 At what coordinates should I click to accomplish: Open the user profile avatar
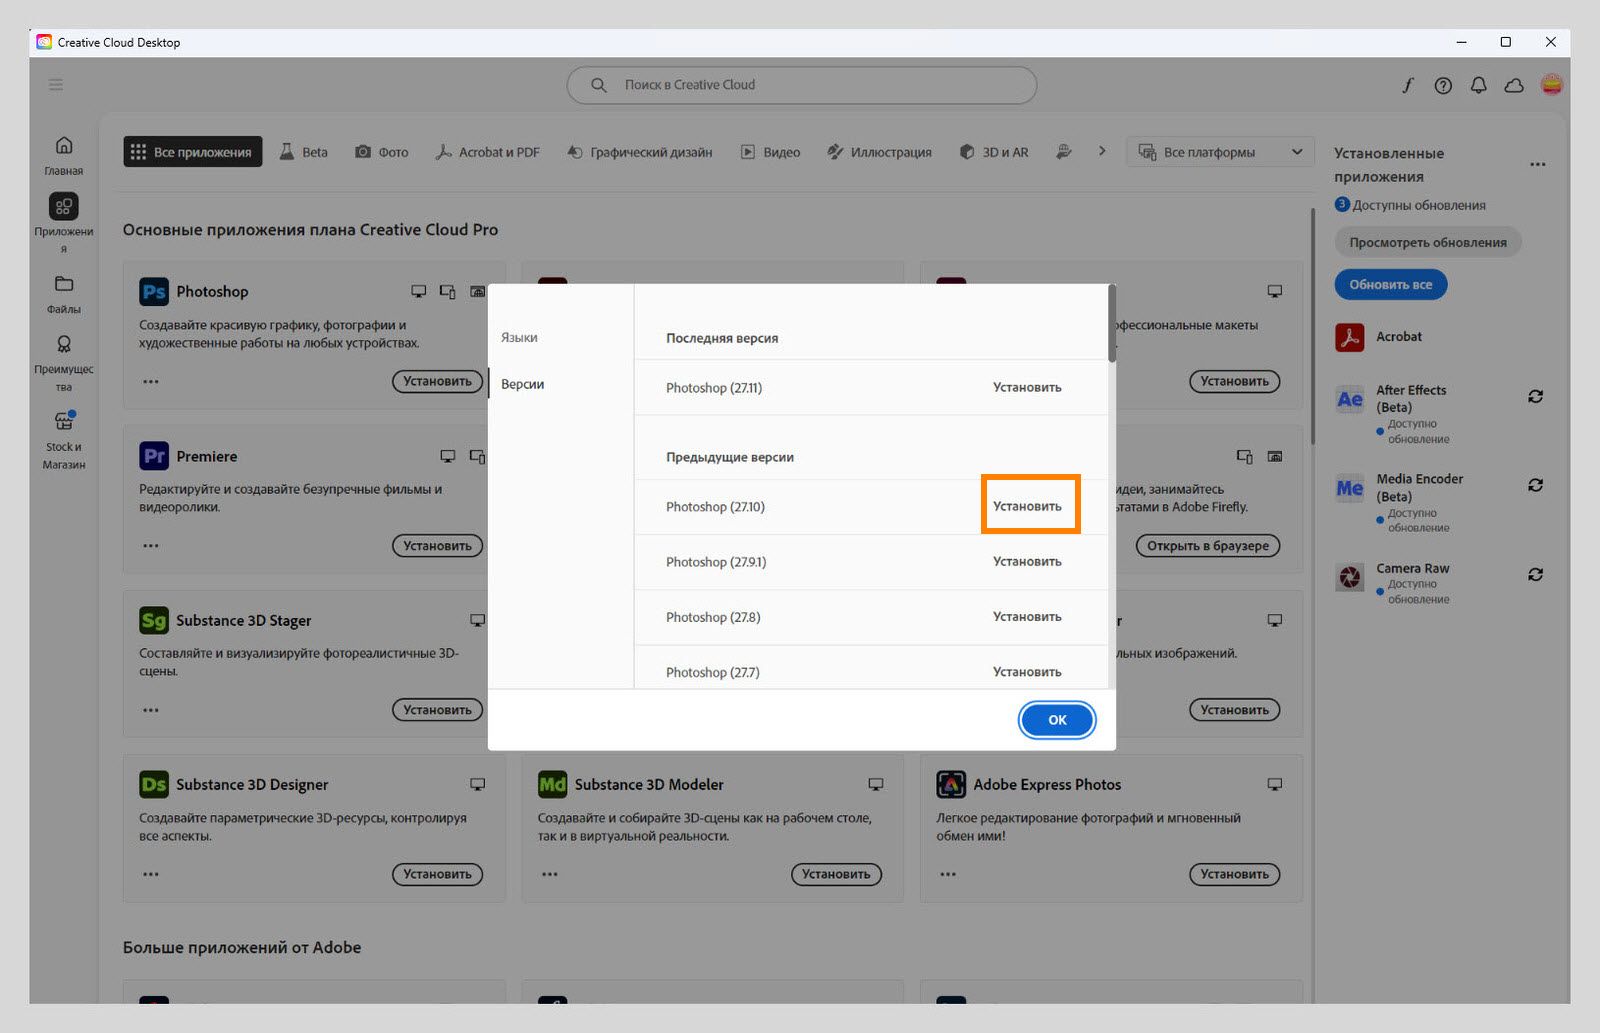click(1551, 85)
